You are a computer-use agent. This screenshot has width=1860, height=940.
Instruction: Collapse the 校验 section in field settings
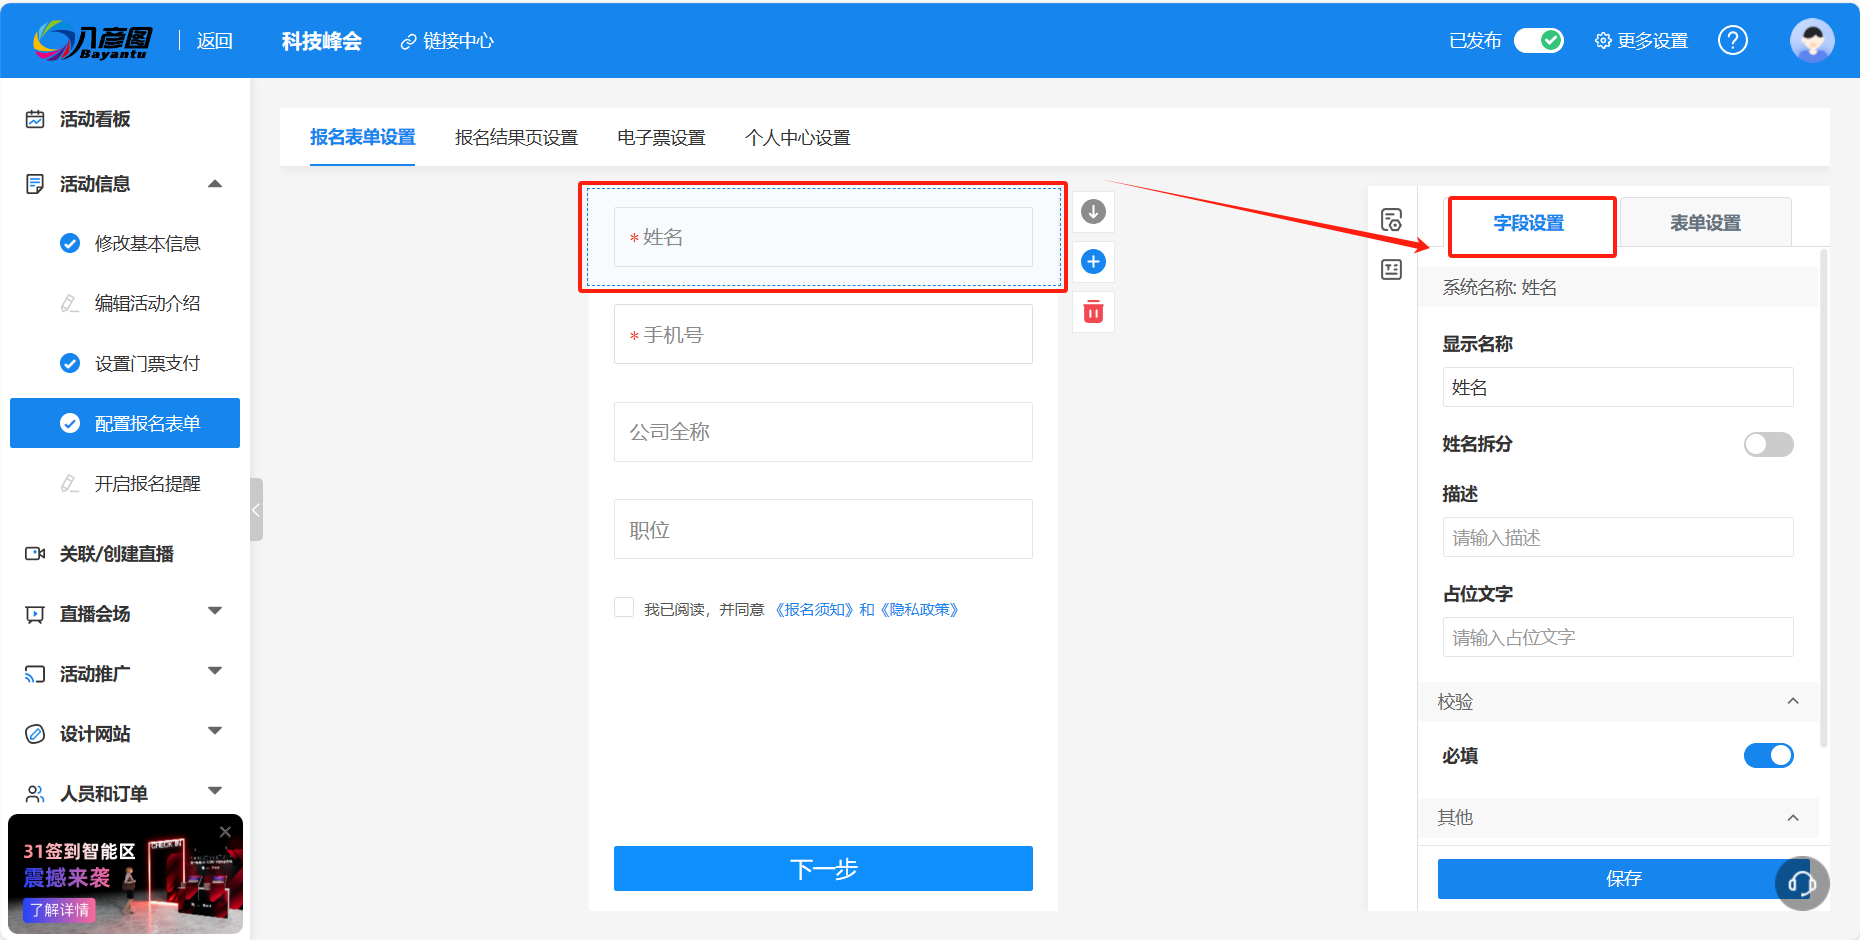point(1793,701)
